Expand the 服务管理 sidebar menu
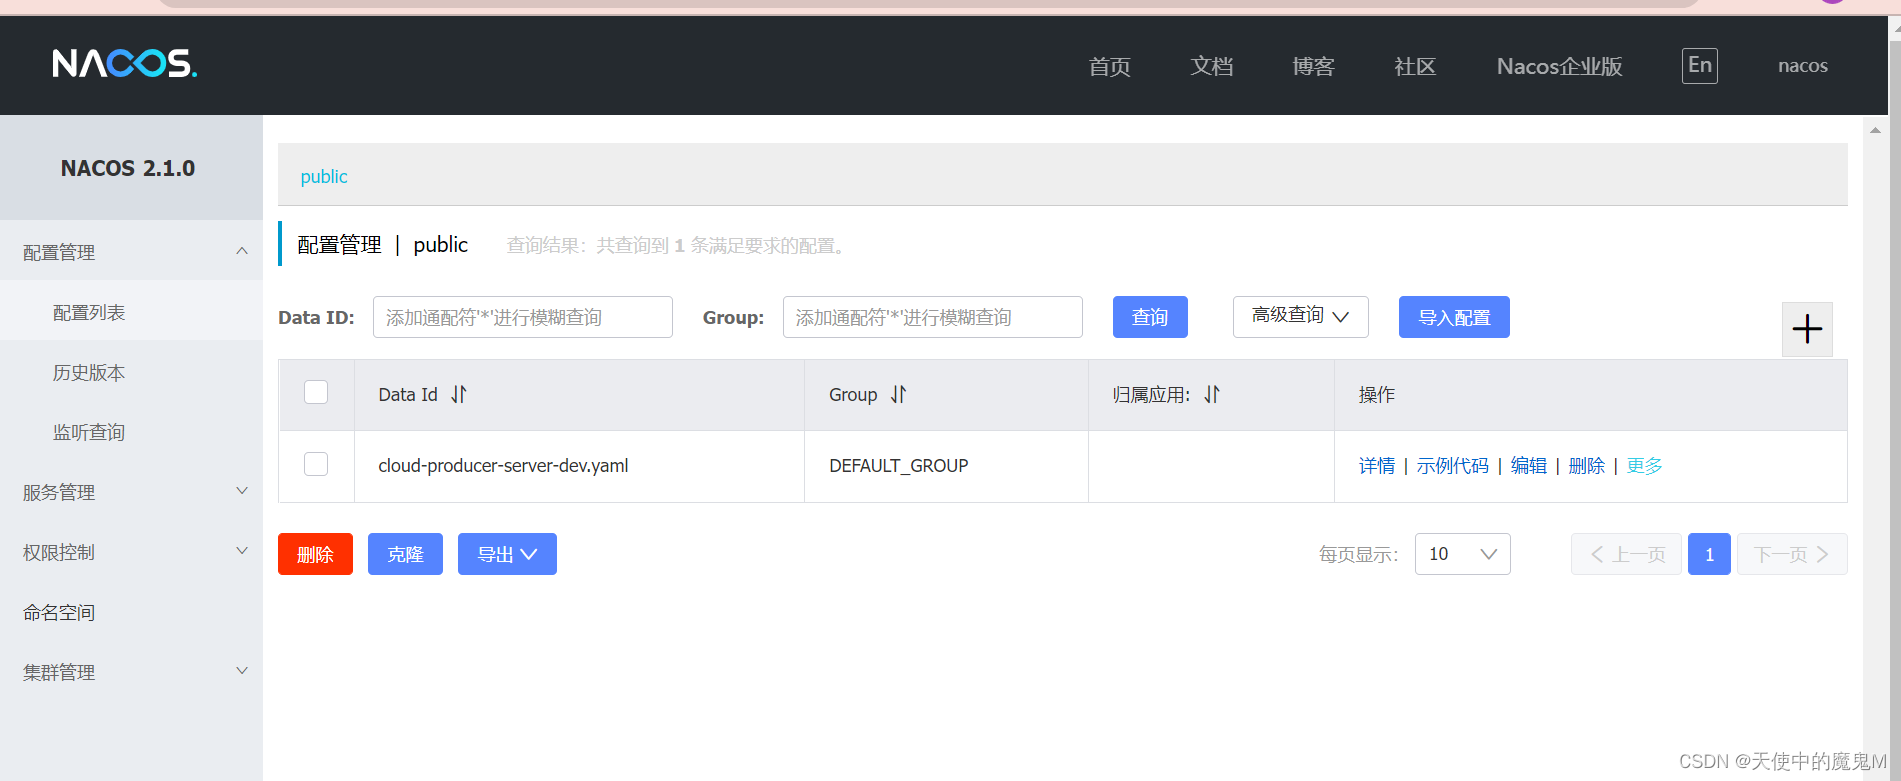The width and height of the screenshot is (1901, 781). (x=131, y=492)
